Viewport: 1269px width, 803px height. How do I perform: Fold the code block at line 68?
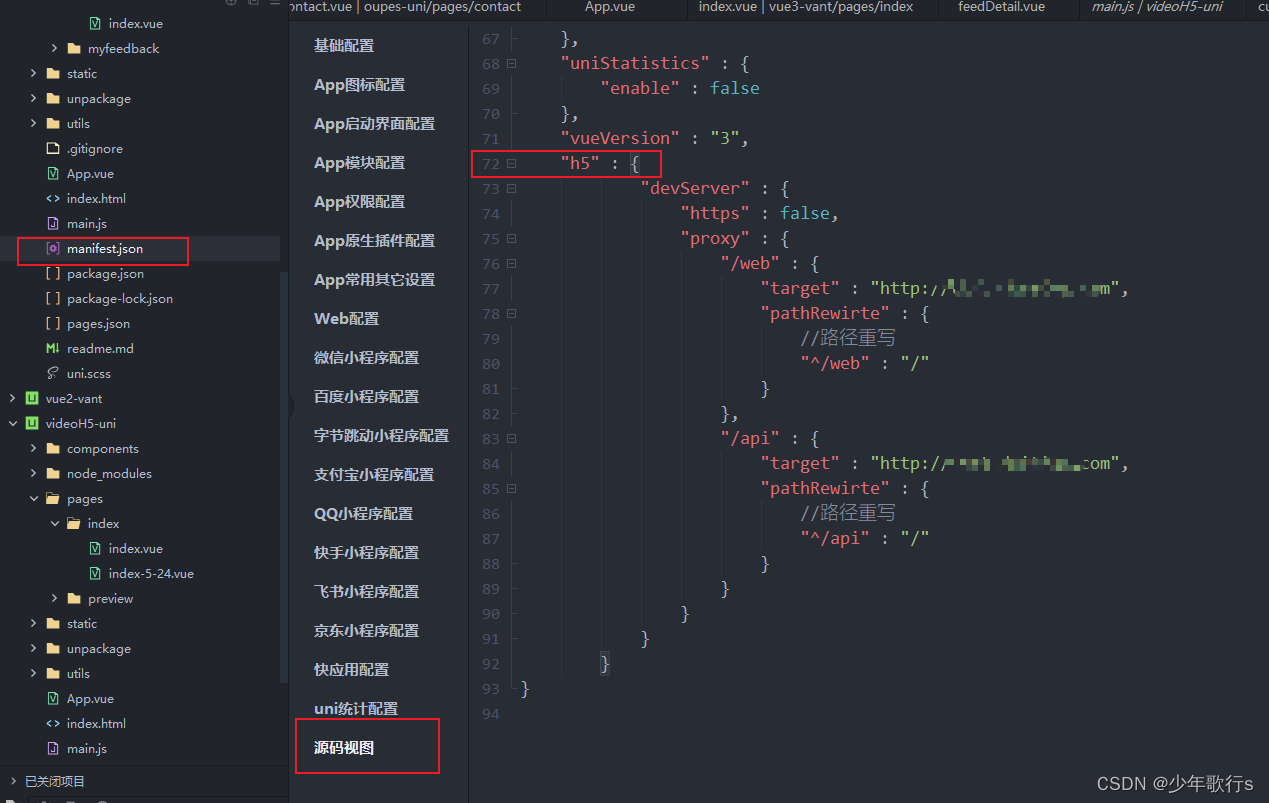click(x=511, y=63)
